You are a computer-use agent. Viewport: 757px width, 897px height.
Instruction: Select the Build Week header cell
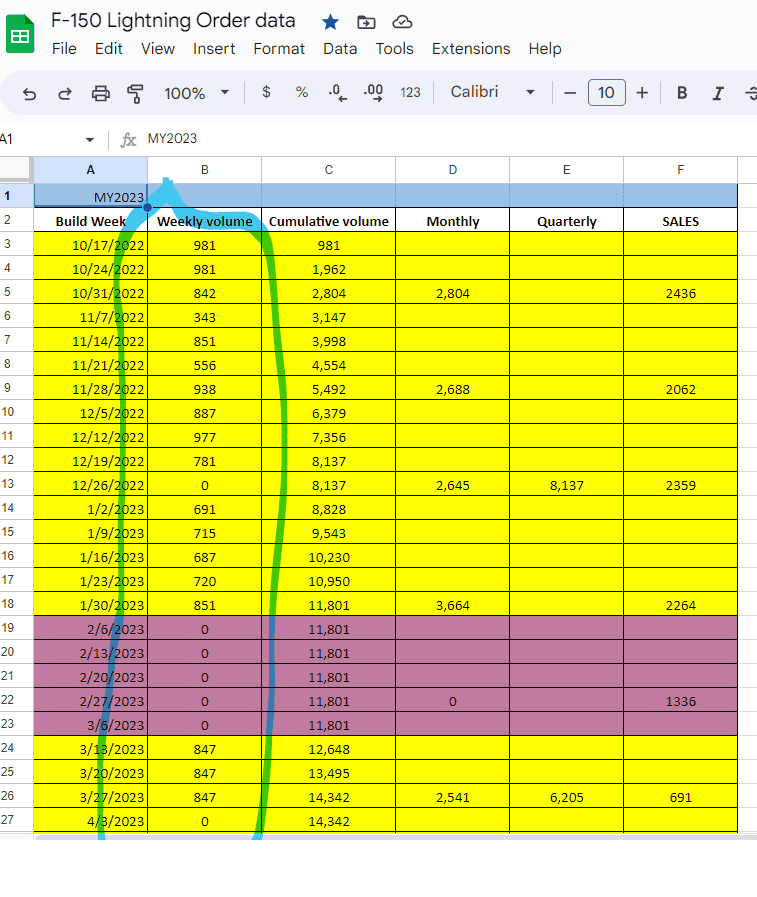90,221
